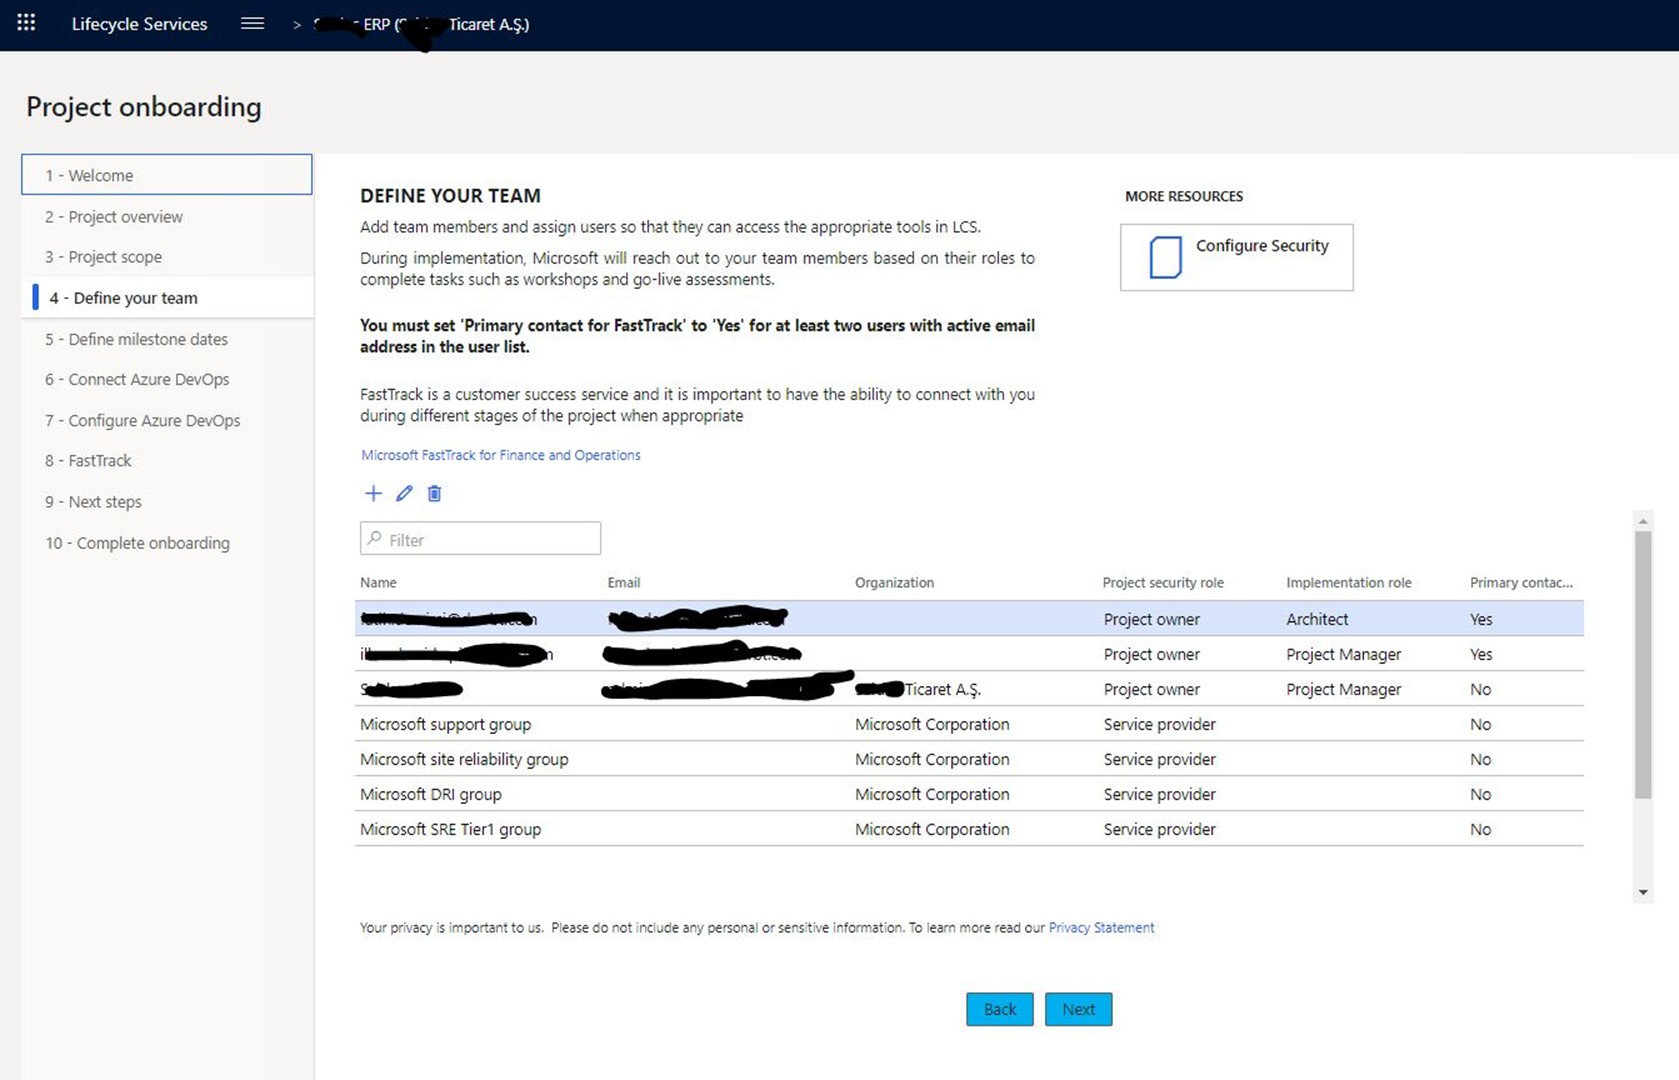Click the Back button
Viewport: 1679px width, 1080px height.
pyautogui.click(x=999, y=1009)
